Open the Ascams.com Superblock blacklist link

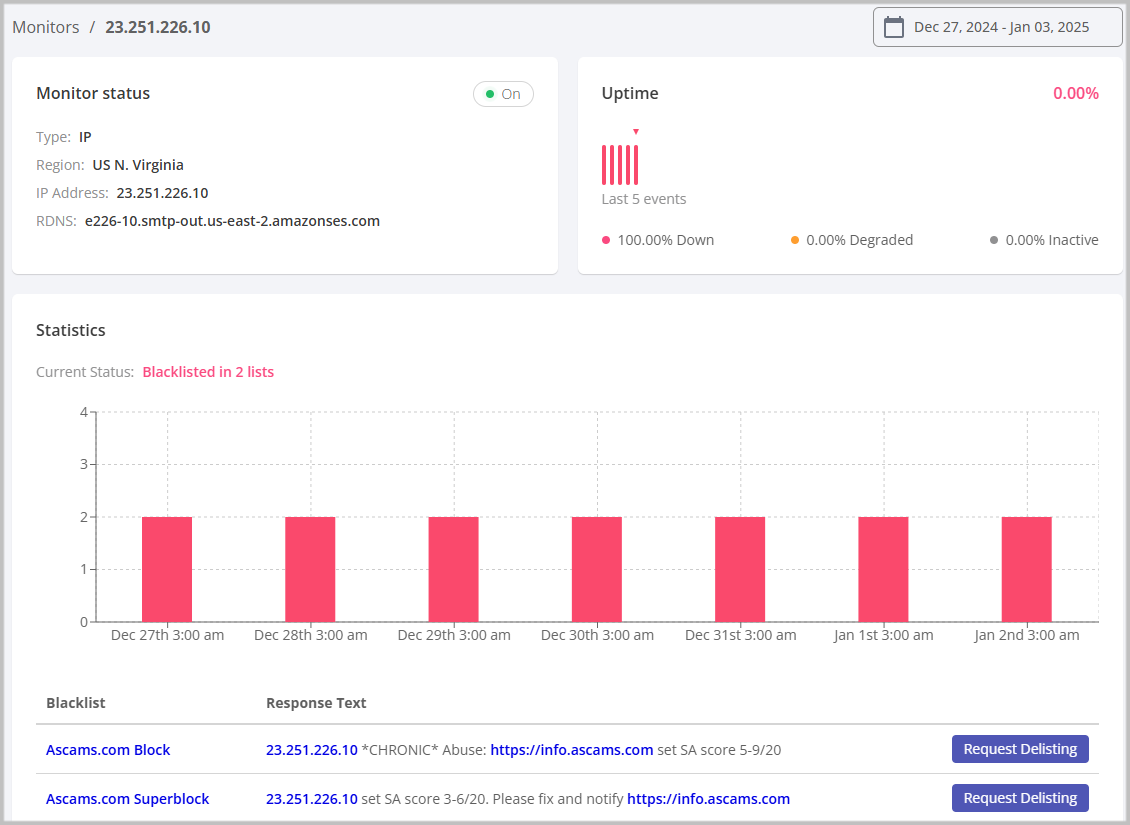127,798
